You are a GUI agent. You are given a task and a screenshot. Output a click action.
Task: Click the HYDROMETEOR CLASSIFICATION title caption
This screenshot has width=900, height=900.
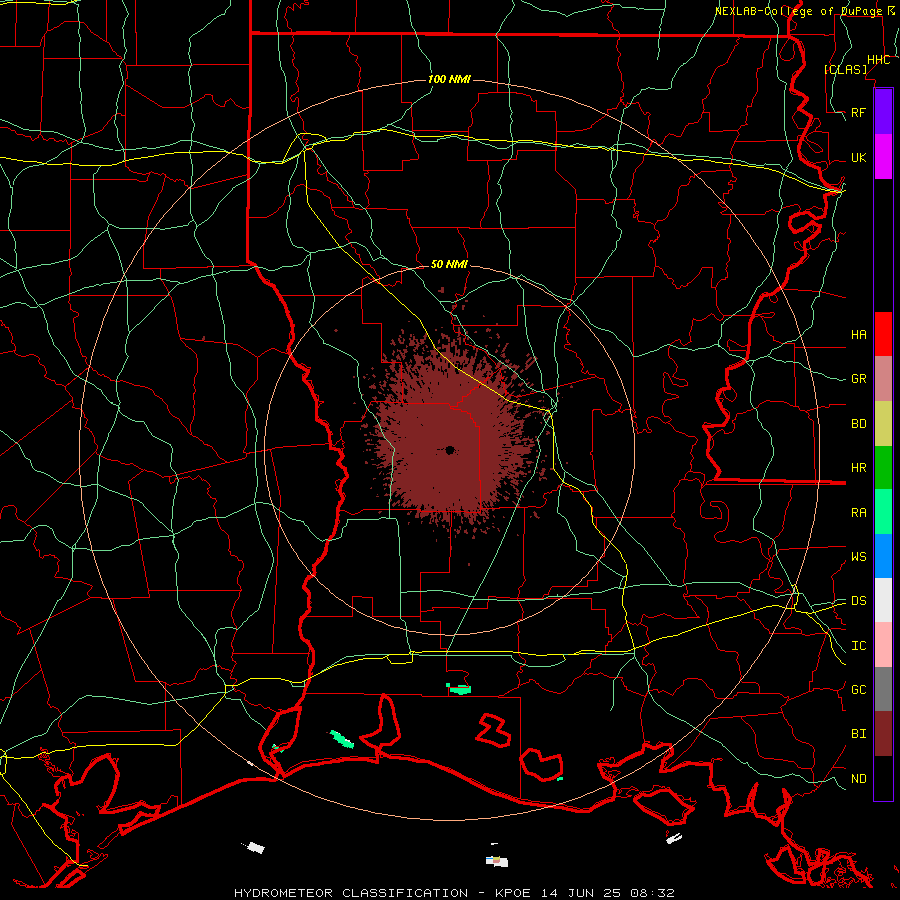tap(454, 893)
